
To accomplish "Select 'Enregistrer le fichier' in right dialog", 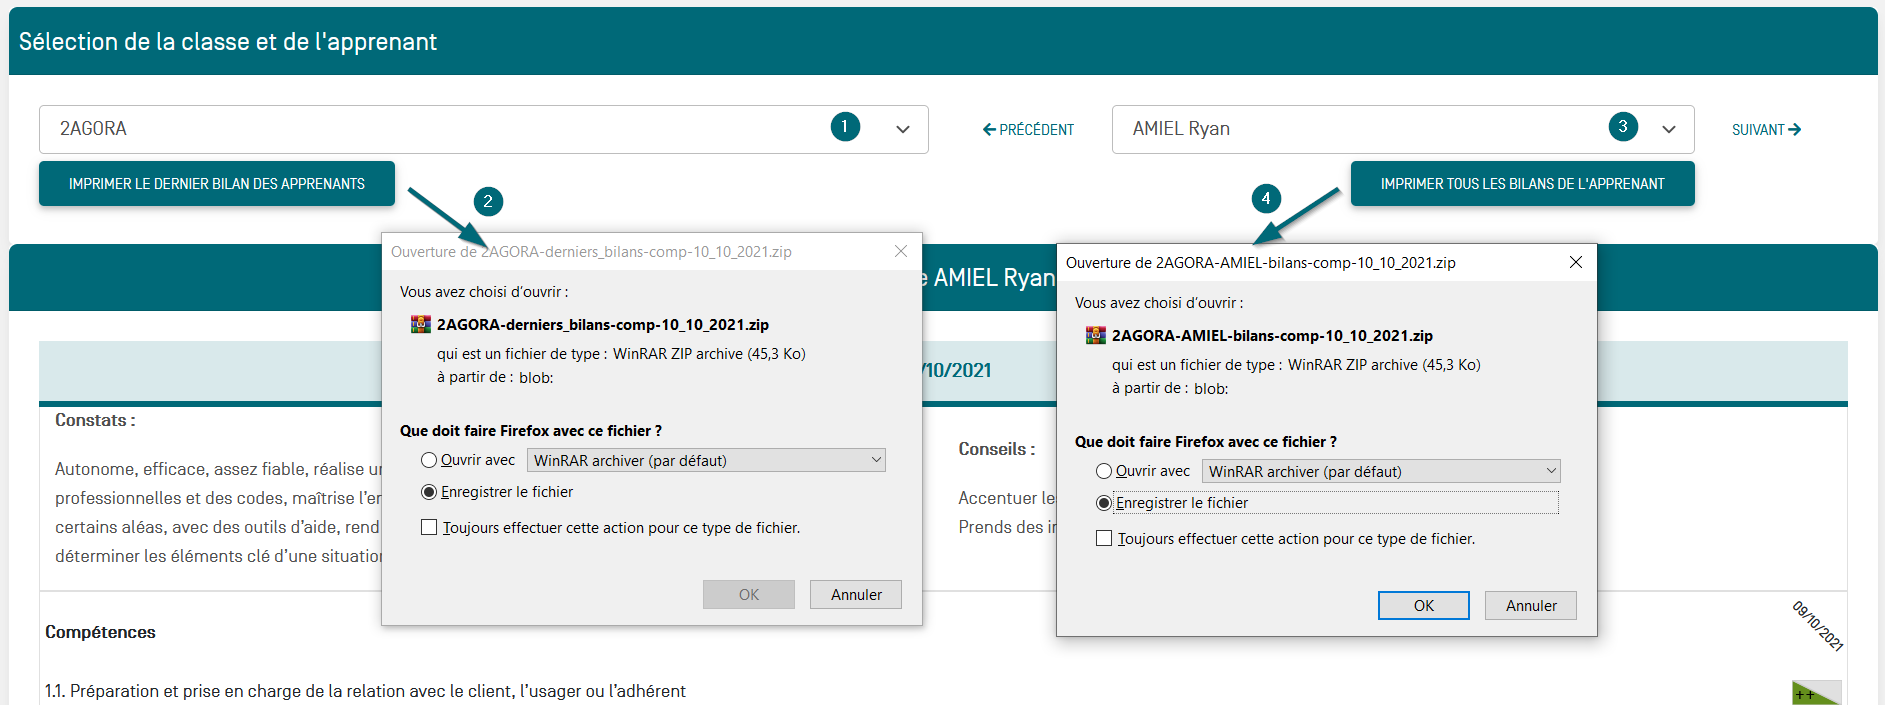I will point(1104,503).
